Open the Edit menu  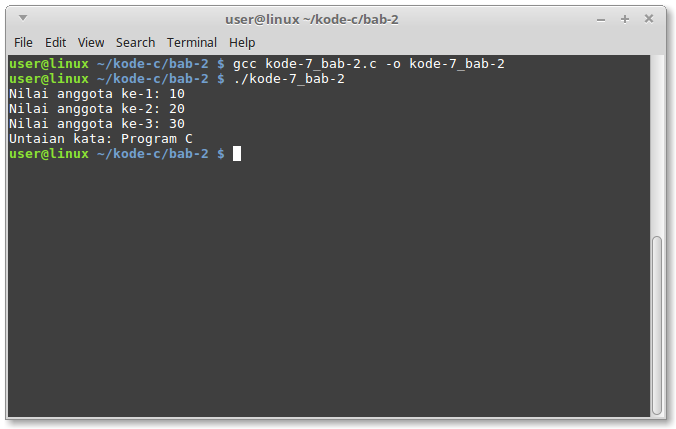pyautogui.click(x=55, y=42)
